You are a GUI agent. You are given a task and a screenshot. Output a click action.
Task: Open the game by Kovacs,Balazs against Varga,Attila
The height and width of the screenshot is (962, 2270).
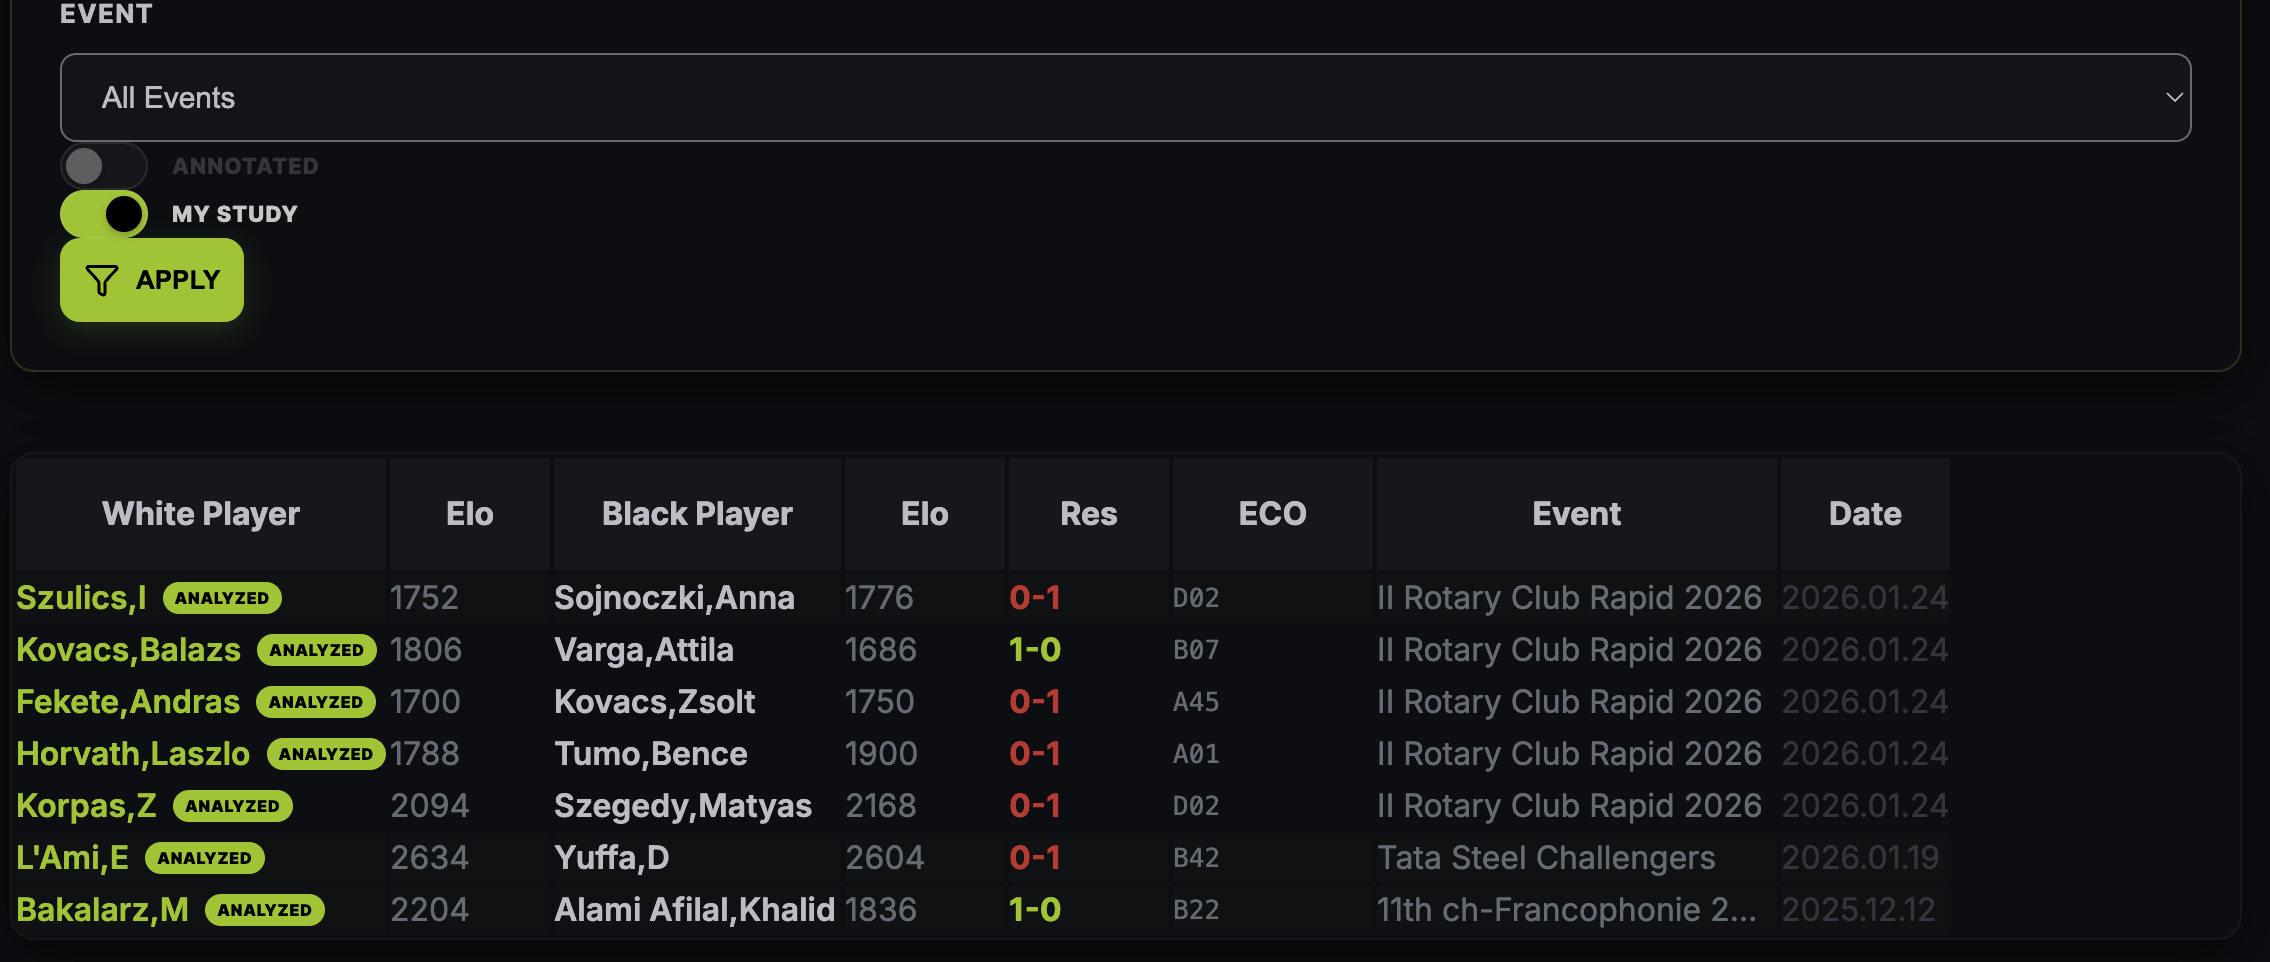tap(128, 650)
